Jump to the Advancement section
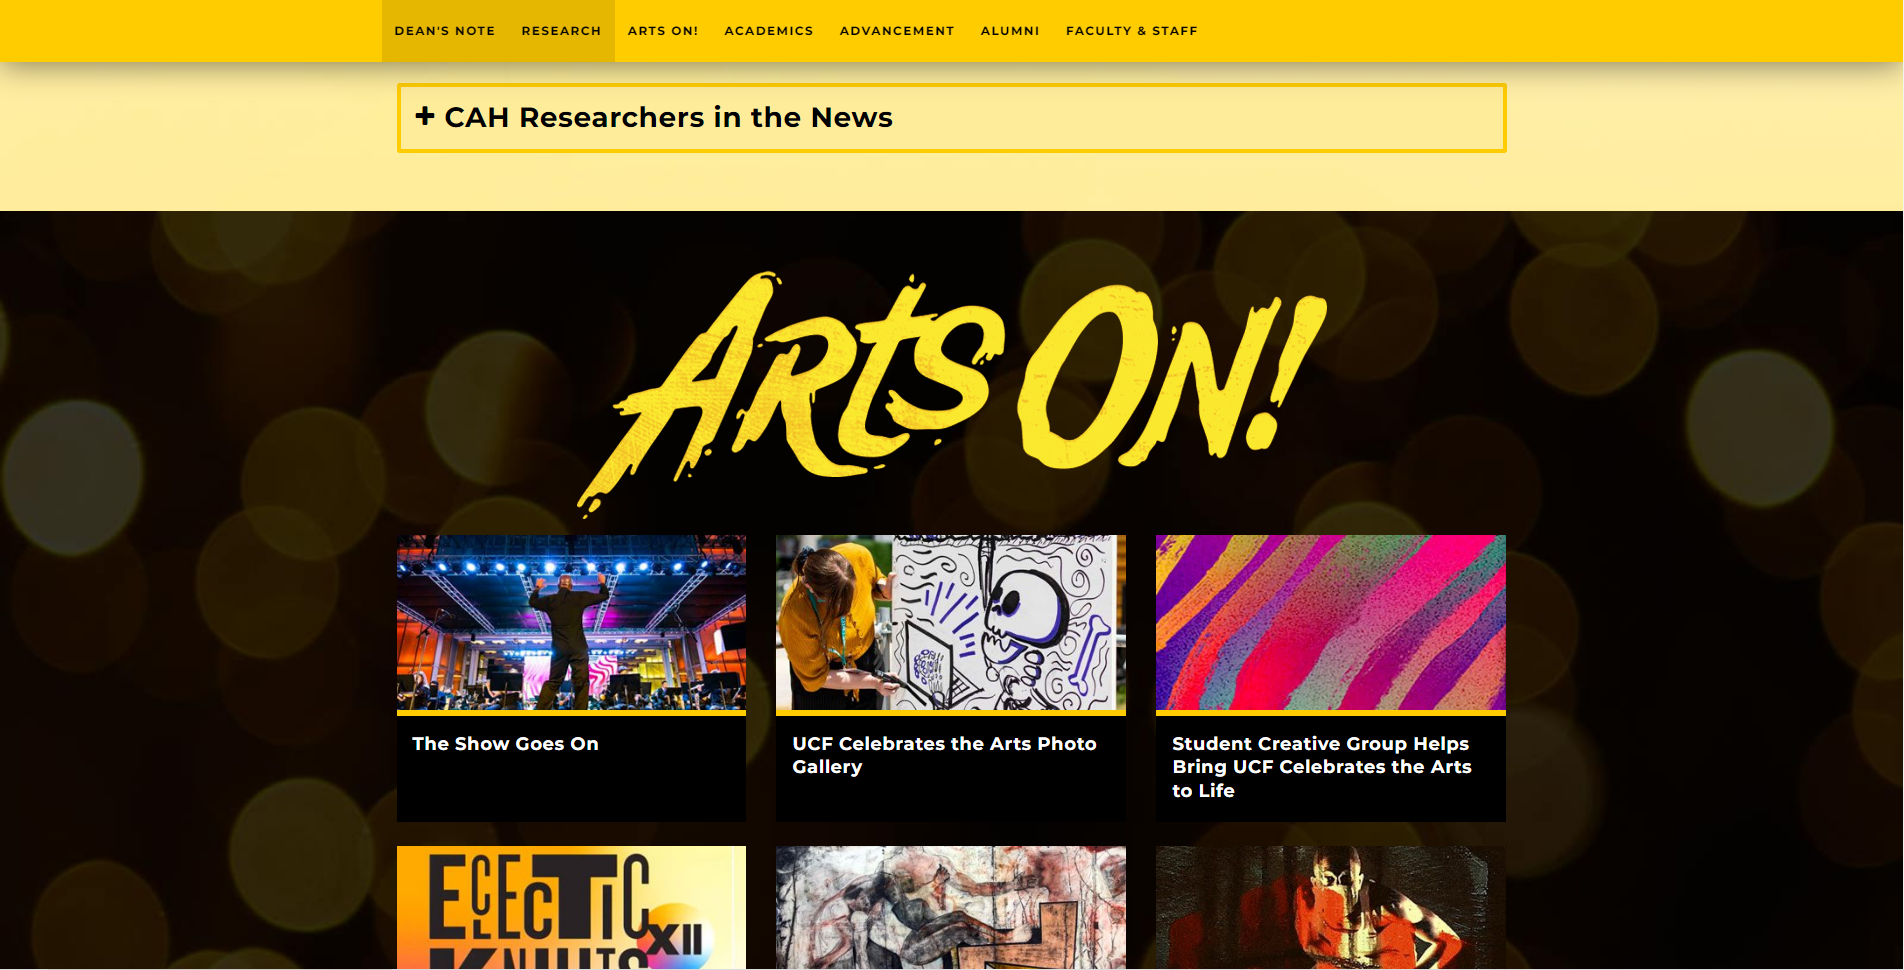 click(x=897, y=31)
